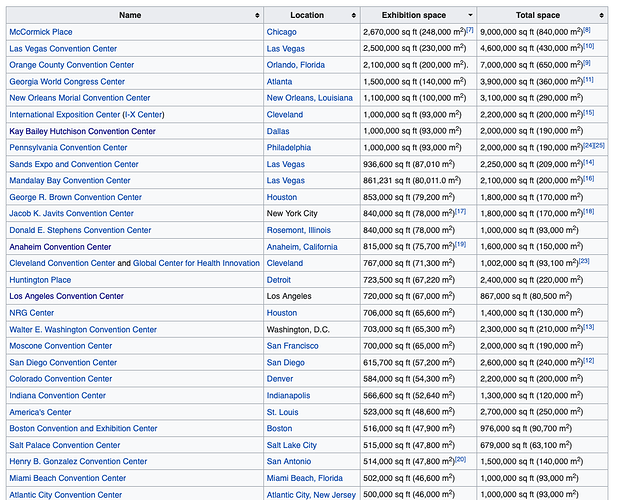
Task: Open Georgia World Congress Center link
Action: coord(67,82)
